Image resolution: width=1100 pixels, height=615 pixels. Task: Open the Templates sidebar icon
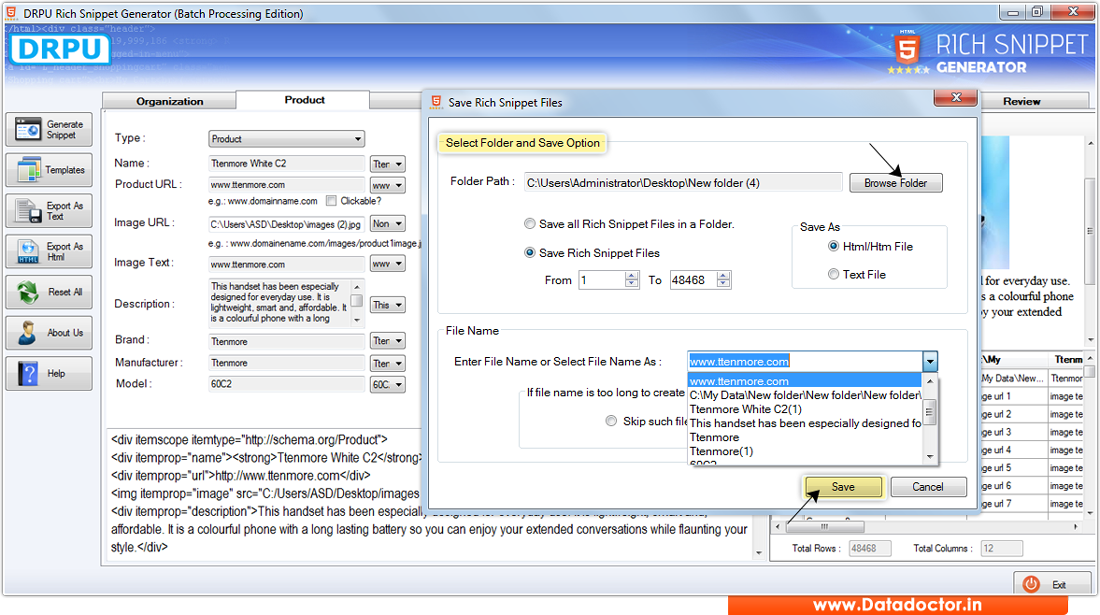[28, 170]
